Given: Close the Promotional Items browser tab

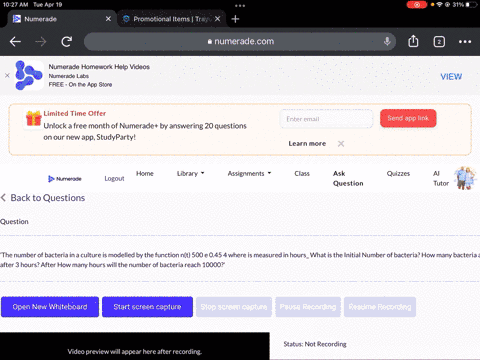Looking at the screenshot, I should click(x=218, y=19).
